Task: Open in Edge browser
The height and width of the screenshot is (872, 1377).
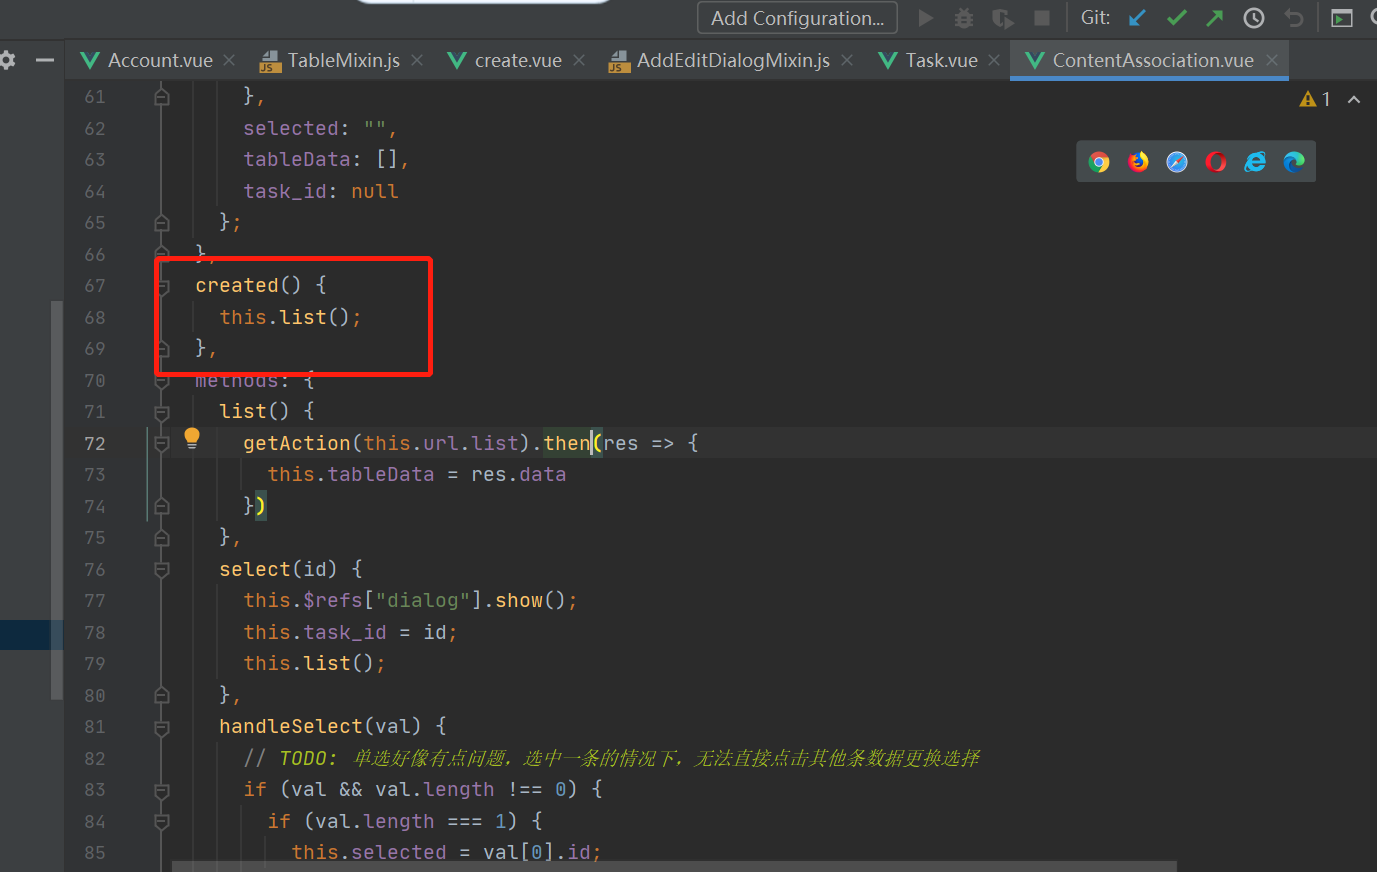Action: click(1294, 162)
